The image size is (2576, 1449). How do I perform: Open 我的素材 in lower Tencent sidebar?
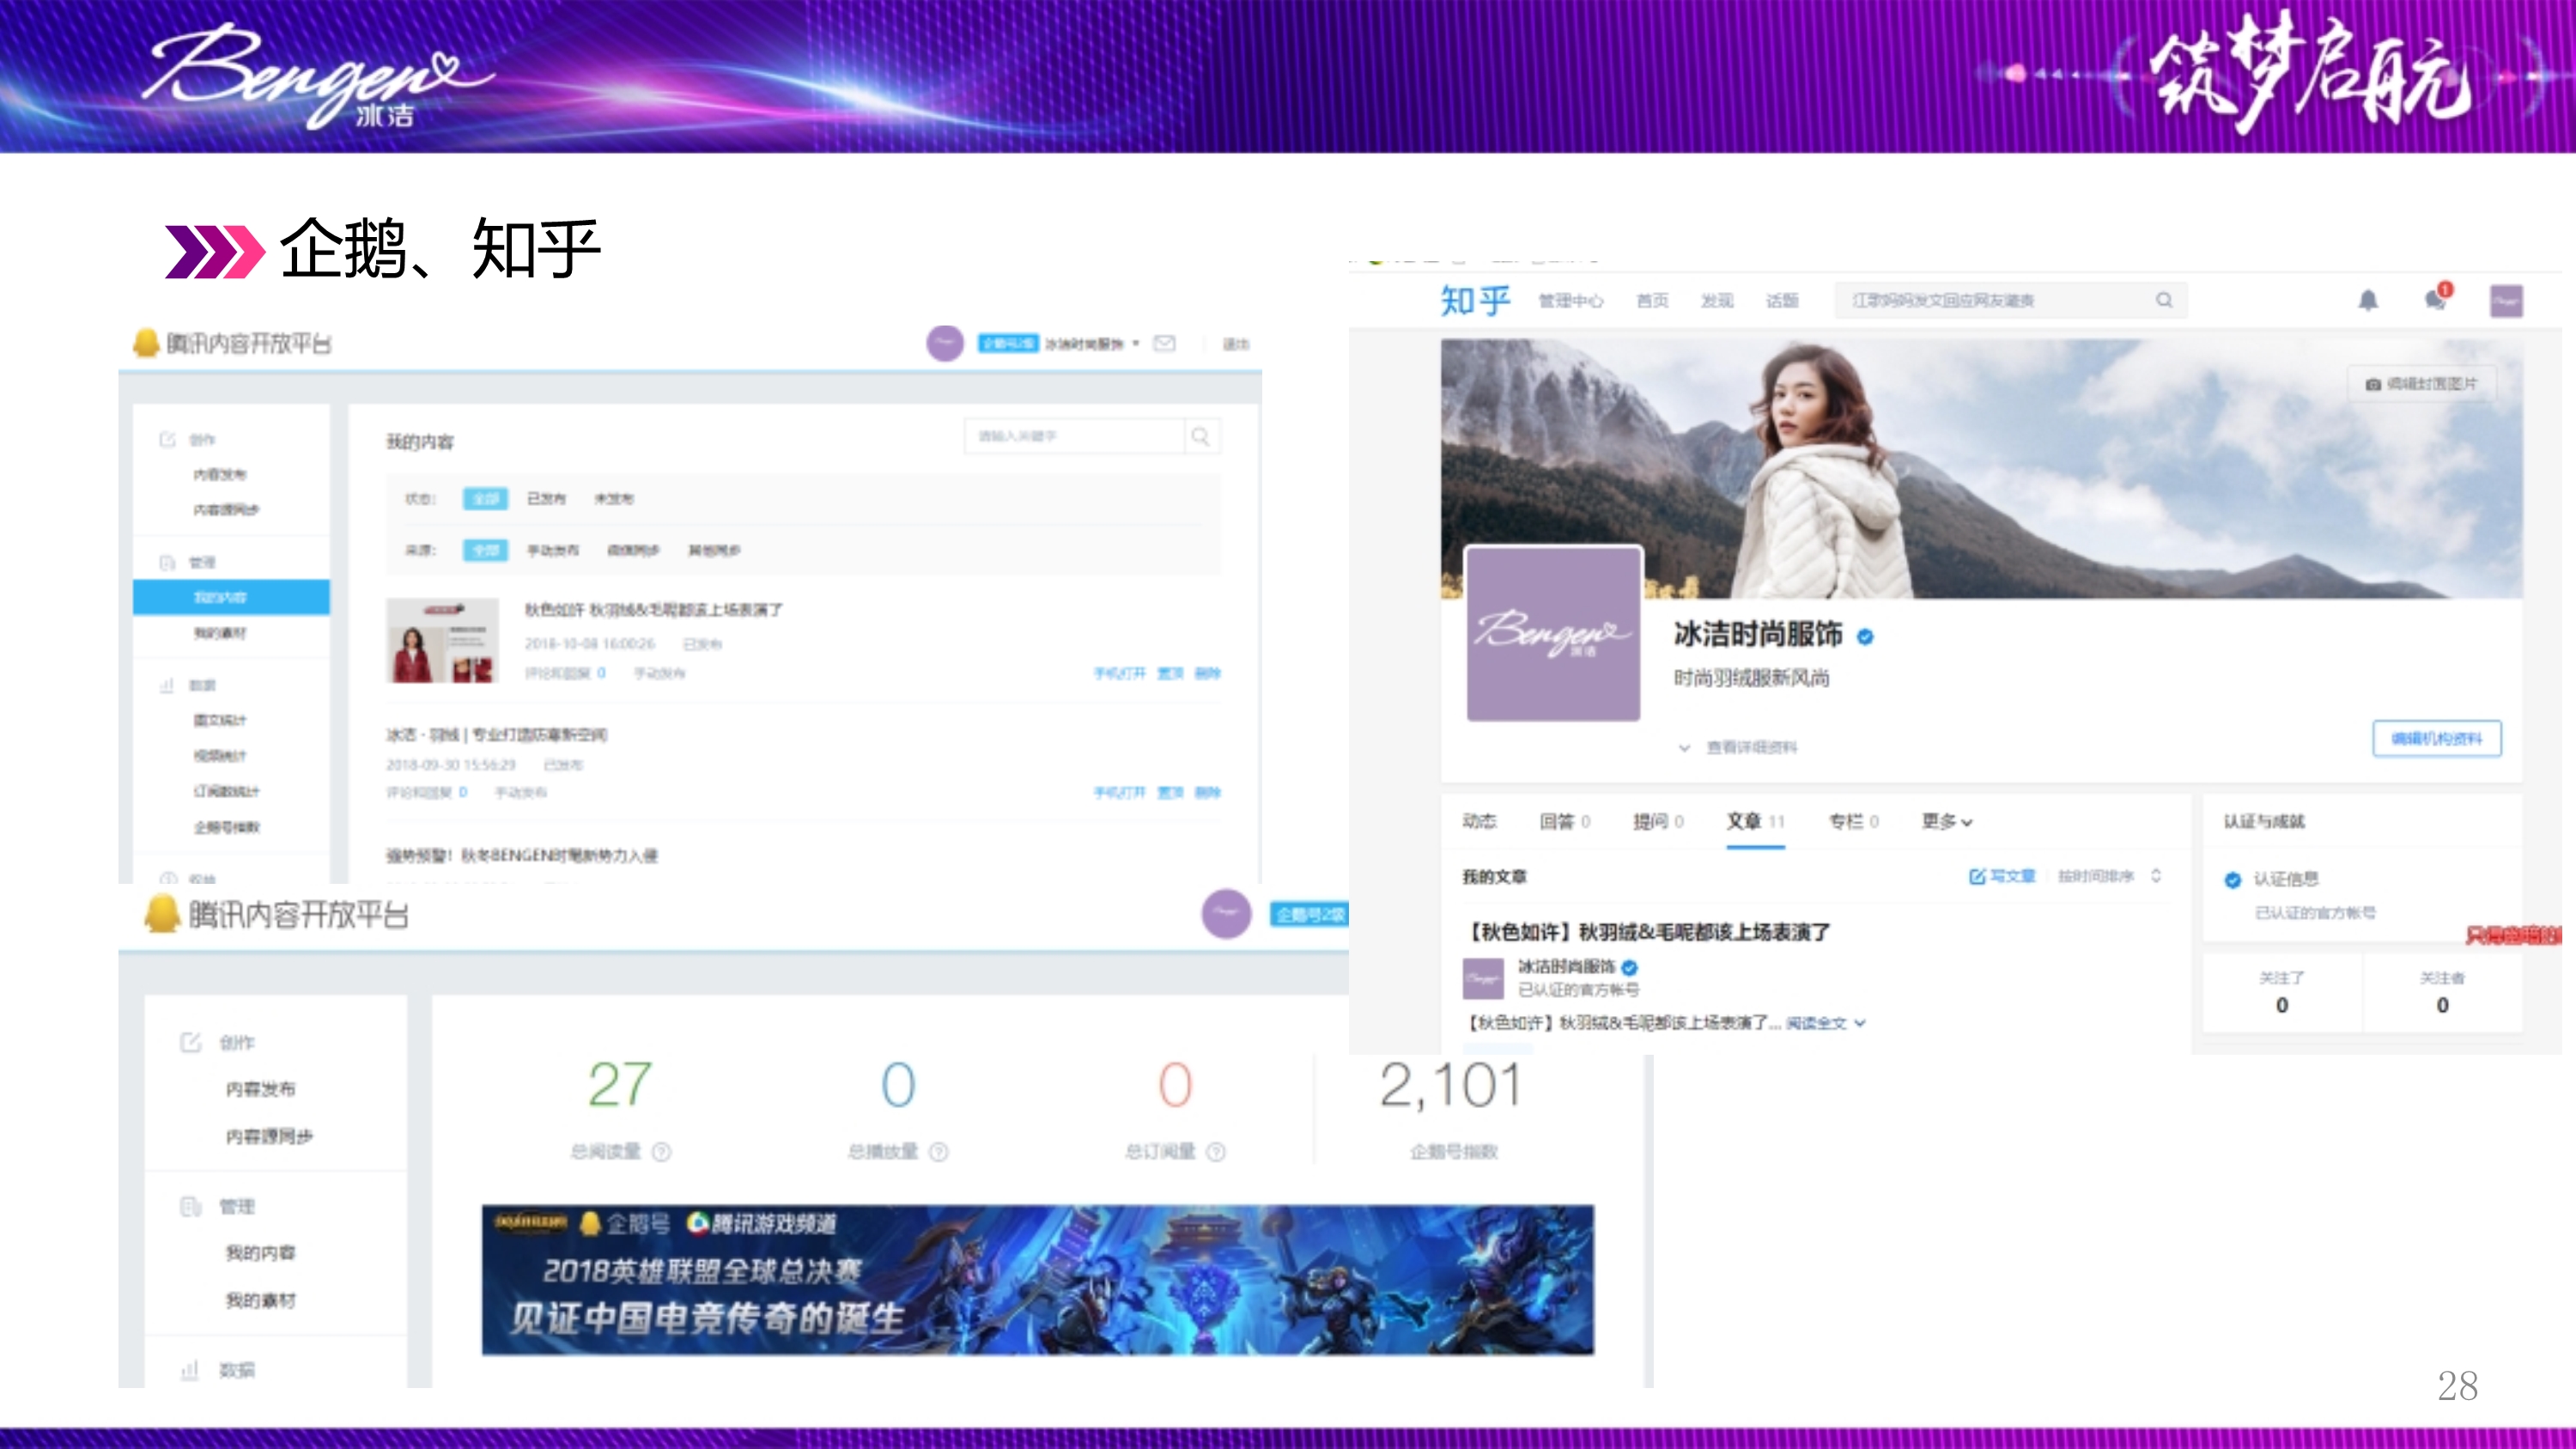[x=260, y=1301]
